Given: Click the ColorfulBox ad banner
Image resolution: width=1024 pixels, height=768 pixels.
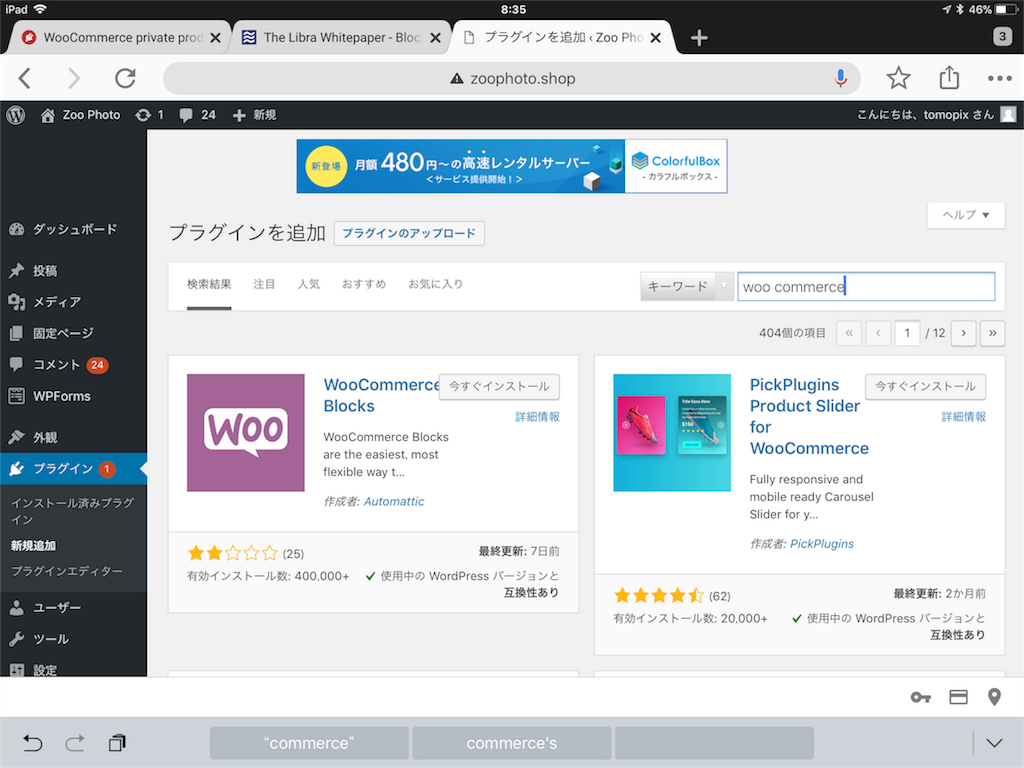Looking at the screenshot, I should [x=512, y=166].
